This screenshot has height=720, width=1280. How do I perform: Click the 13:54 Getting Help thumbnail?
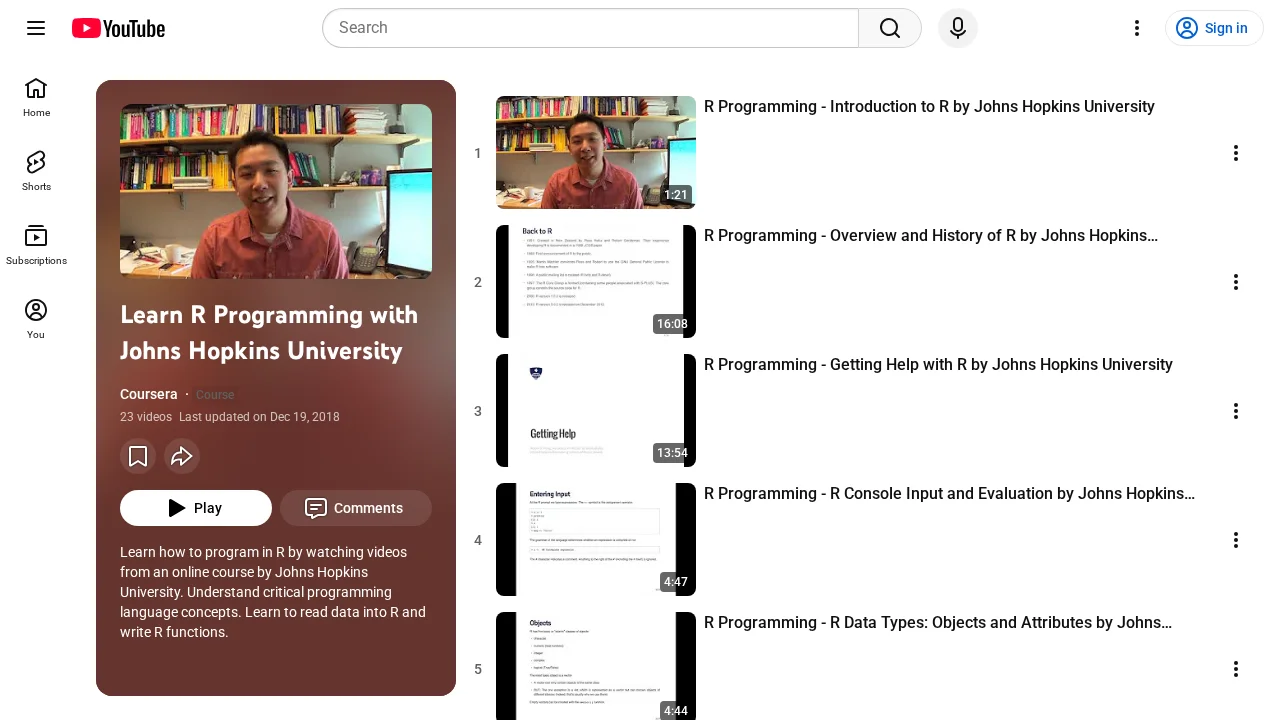[596, 410]
